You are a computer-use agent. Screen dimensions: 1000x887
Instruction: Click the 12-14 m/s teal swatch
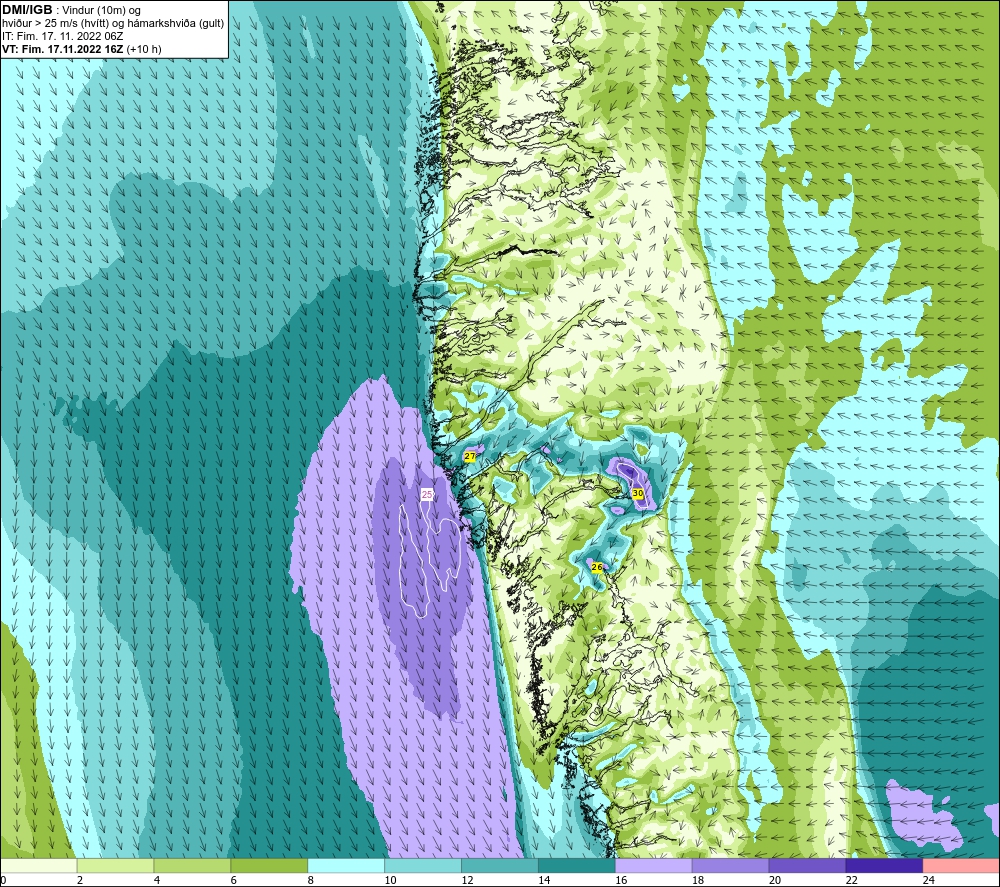(499, 865)
